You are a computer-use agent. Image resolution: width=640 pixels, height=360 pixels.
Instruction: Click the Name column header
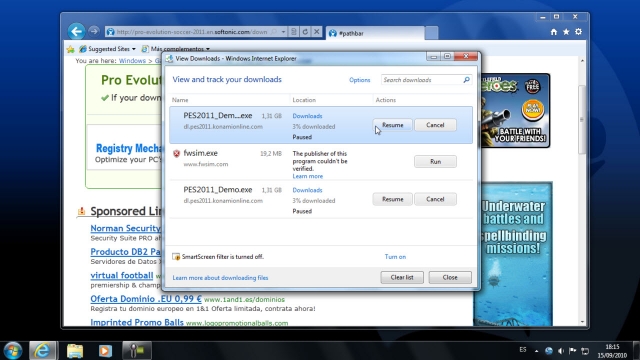tap(180, 100)
